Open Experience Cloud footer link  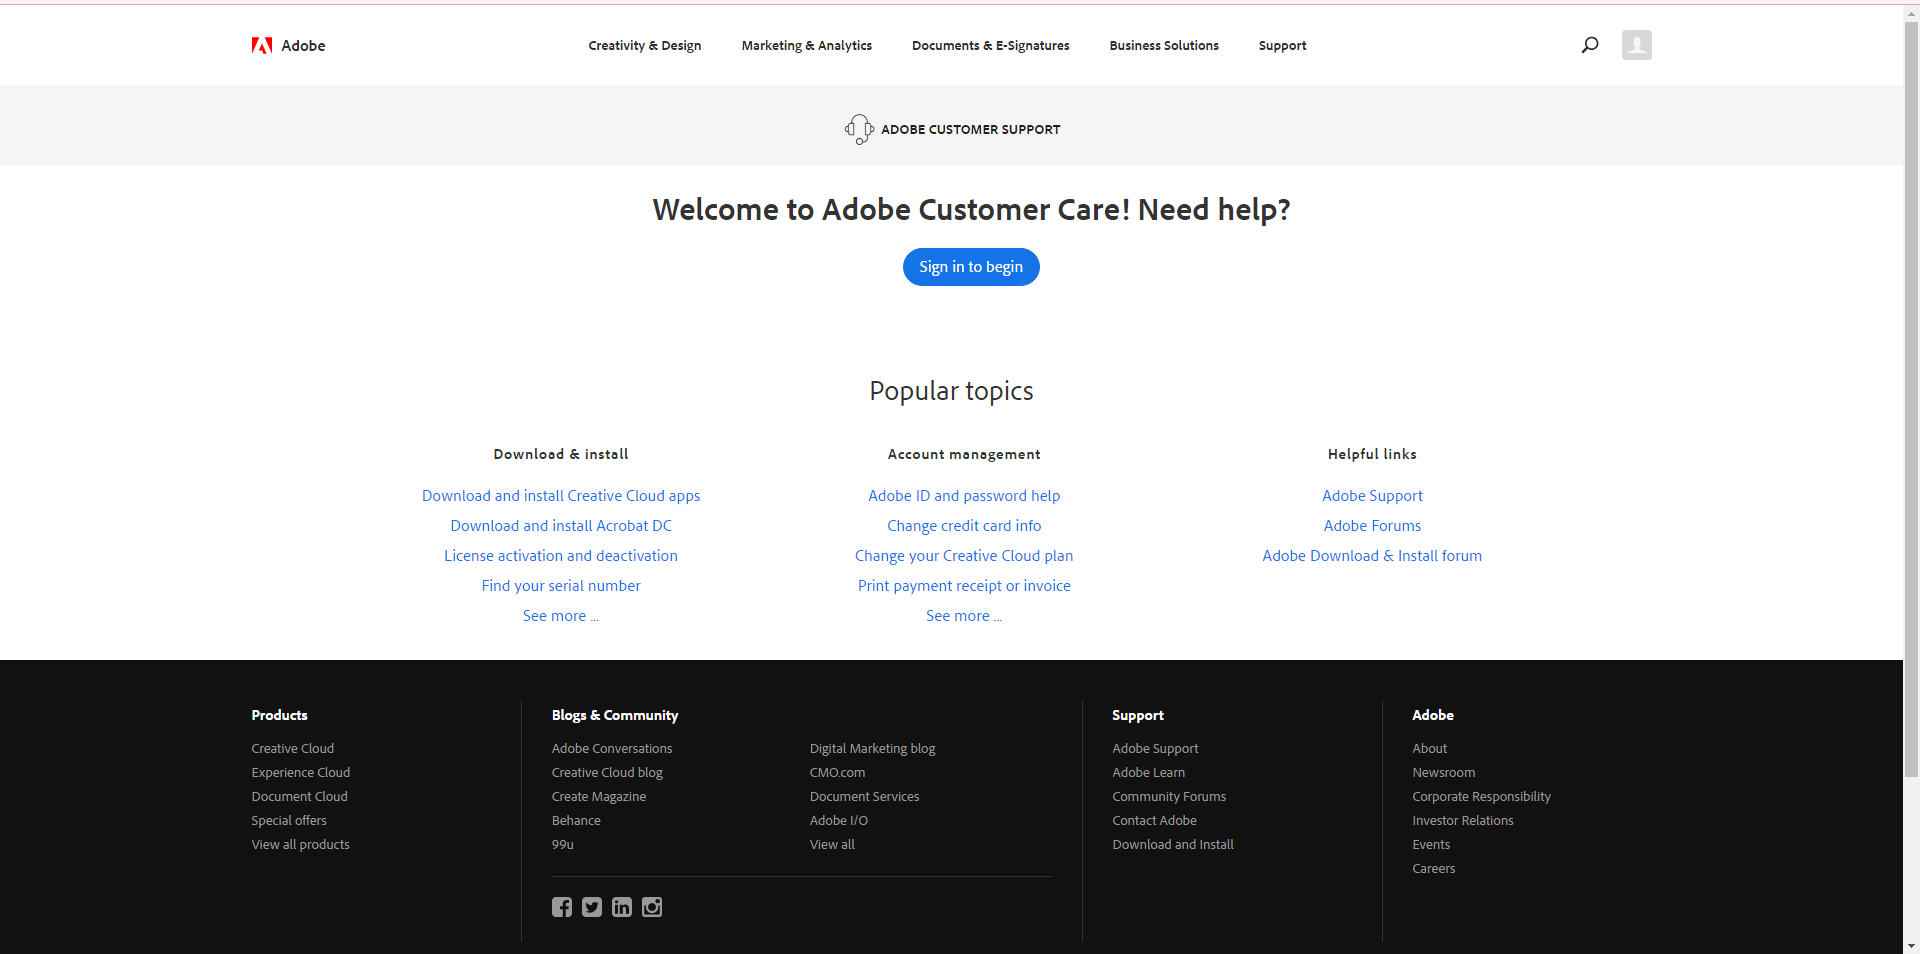pos(301,772)
